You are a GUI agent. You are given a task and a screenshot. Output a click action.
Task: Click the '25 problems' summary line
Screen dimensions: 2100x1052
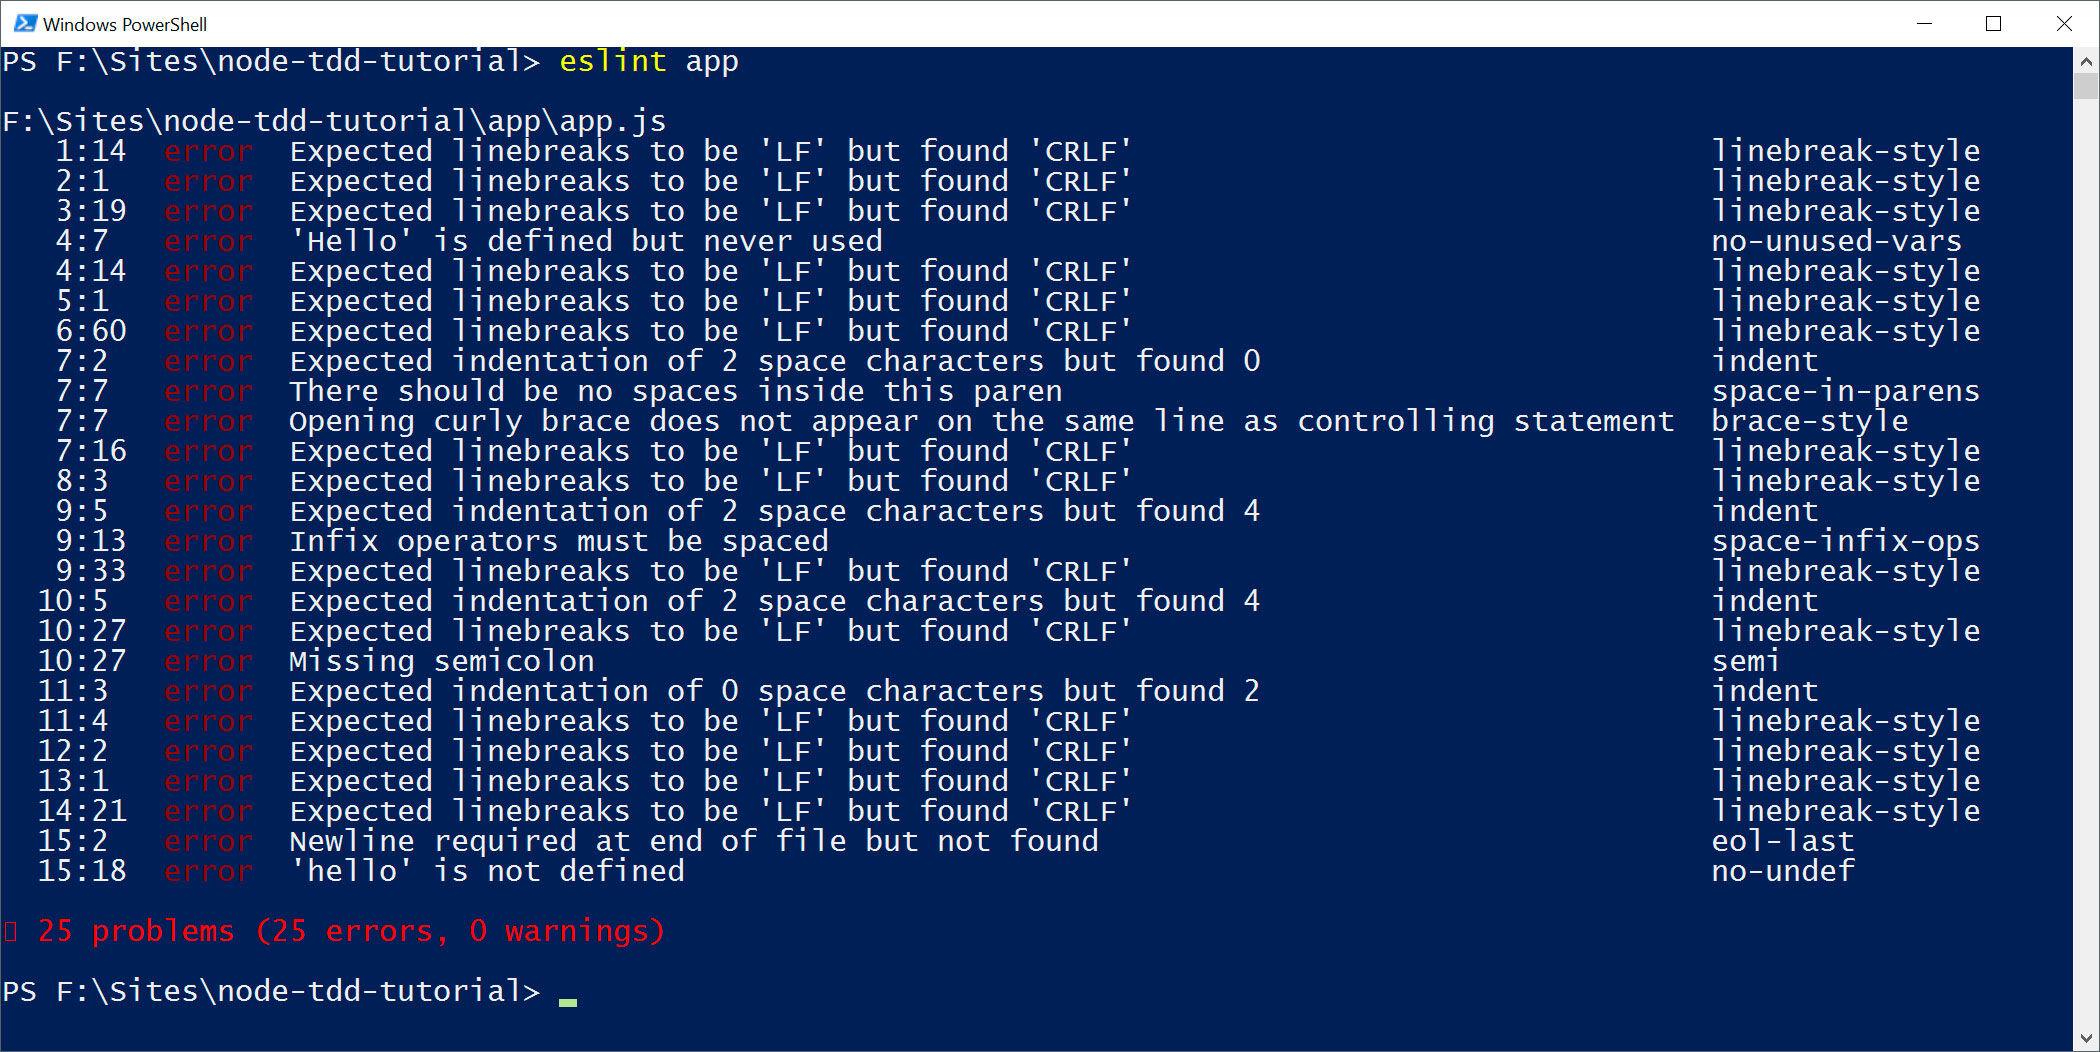point(350,931)
